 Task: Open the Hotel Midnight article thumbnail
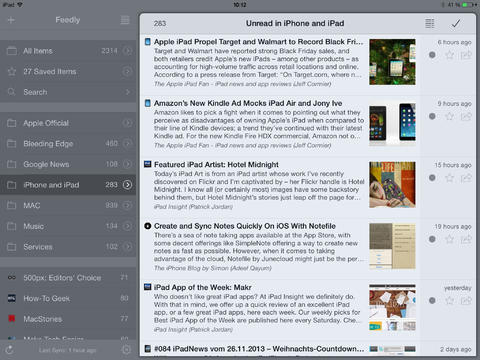point(392,185)
